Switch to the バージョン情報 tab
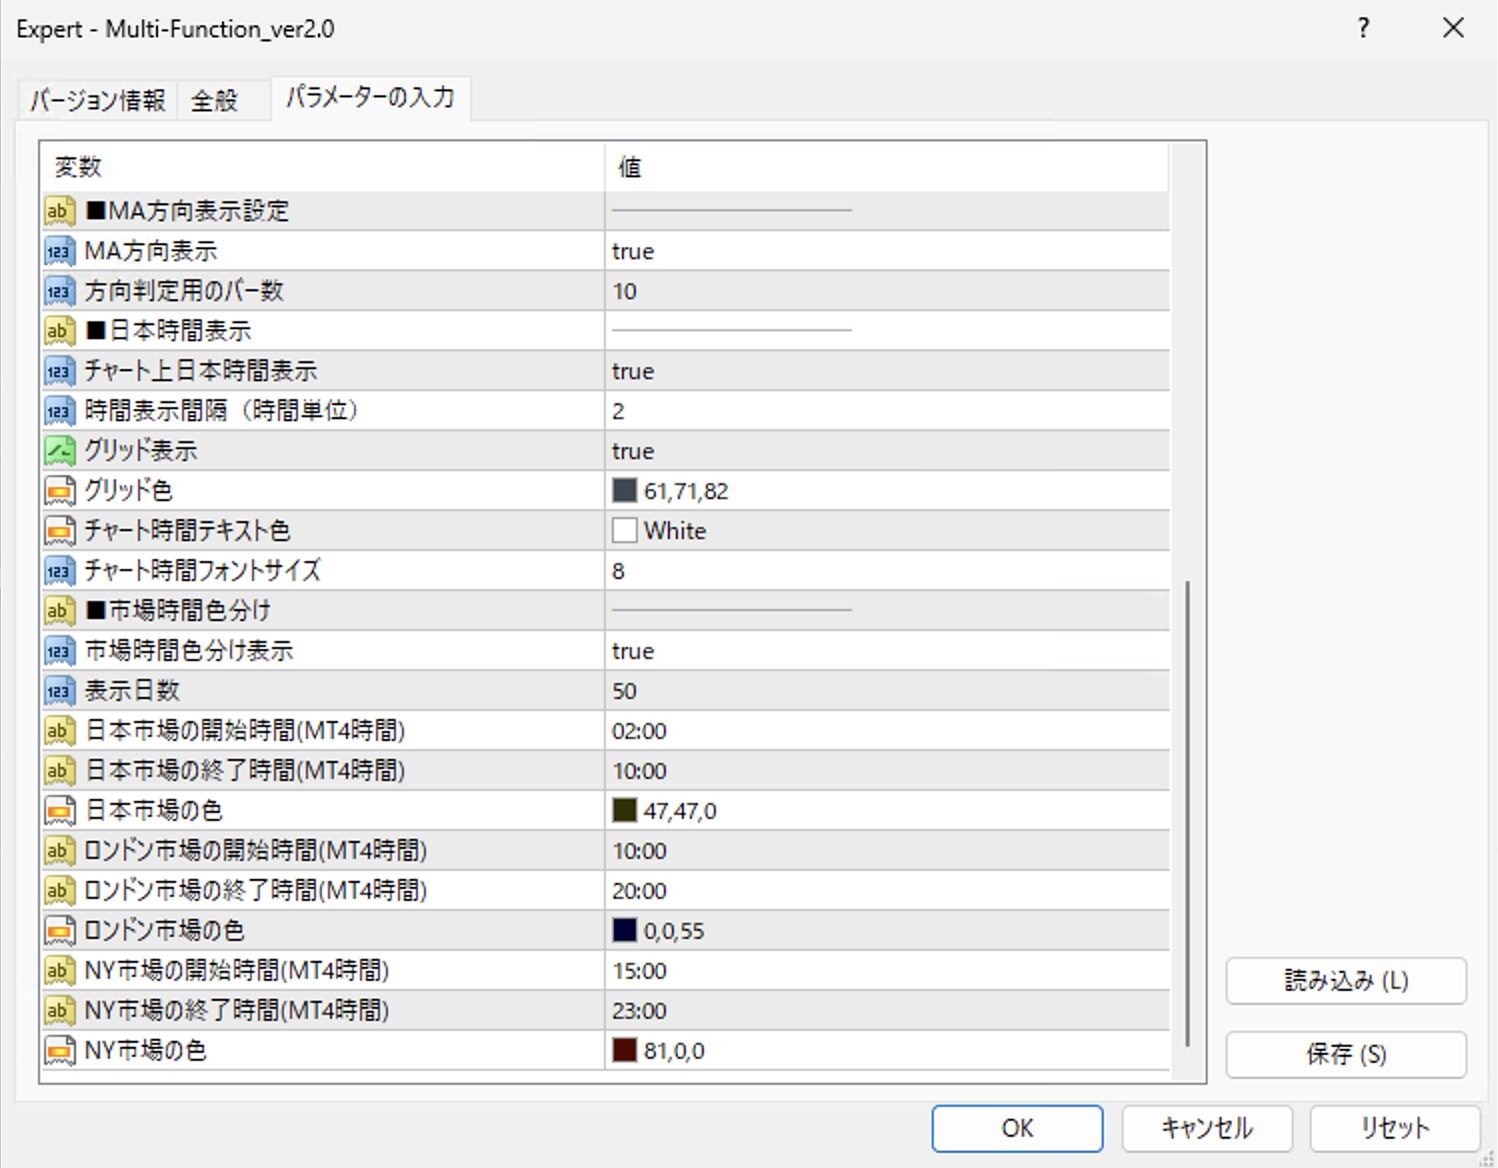 point(97,100)
